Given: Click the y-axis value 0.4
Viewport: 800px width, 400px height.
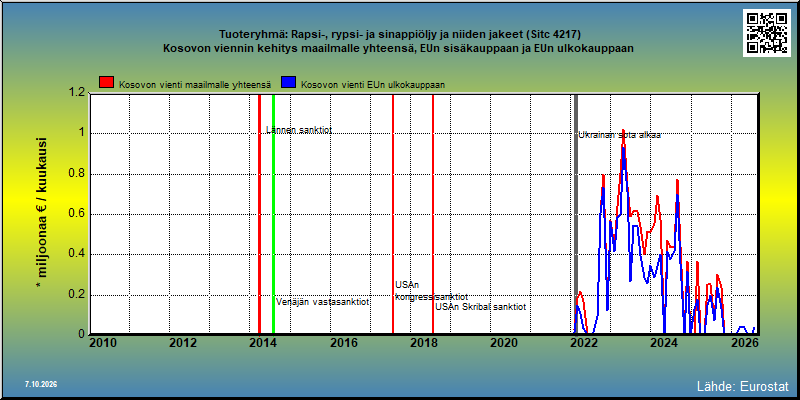Looking at the screenshot, I should pos(77,255).
